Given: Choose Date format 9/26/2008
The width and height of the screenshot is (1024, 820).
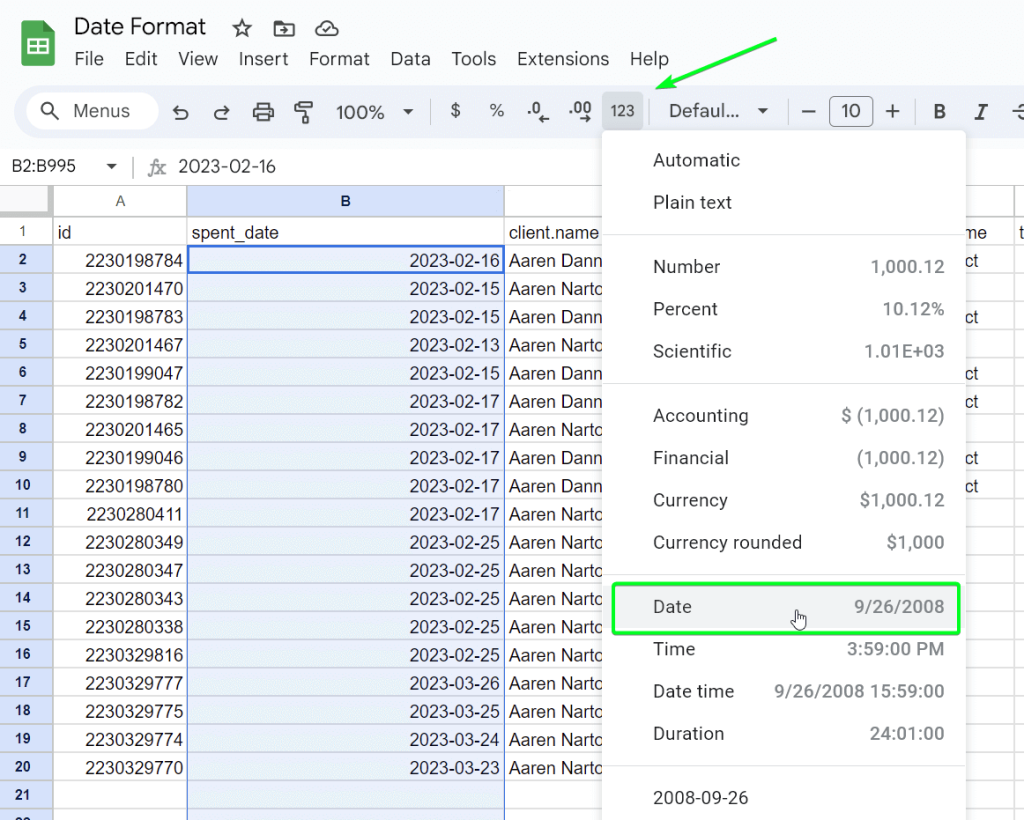Looking at the screenshot, I should pos(784,607).
